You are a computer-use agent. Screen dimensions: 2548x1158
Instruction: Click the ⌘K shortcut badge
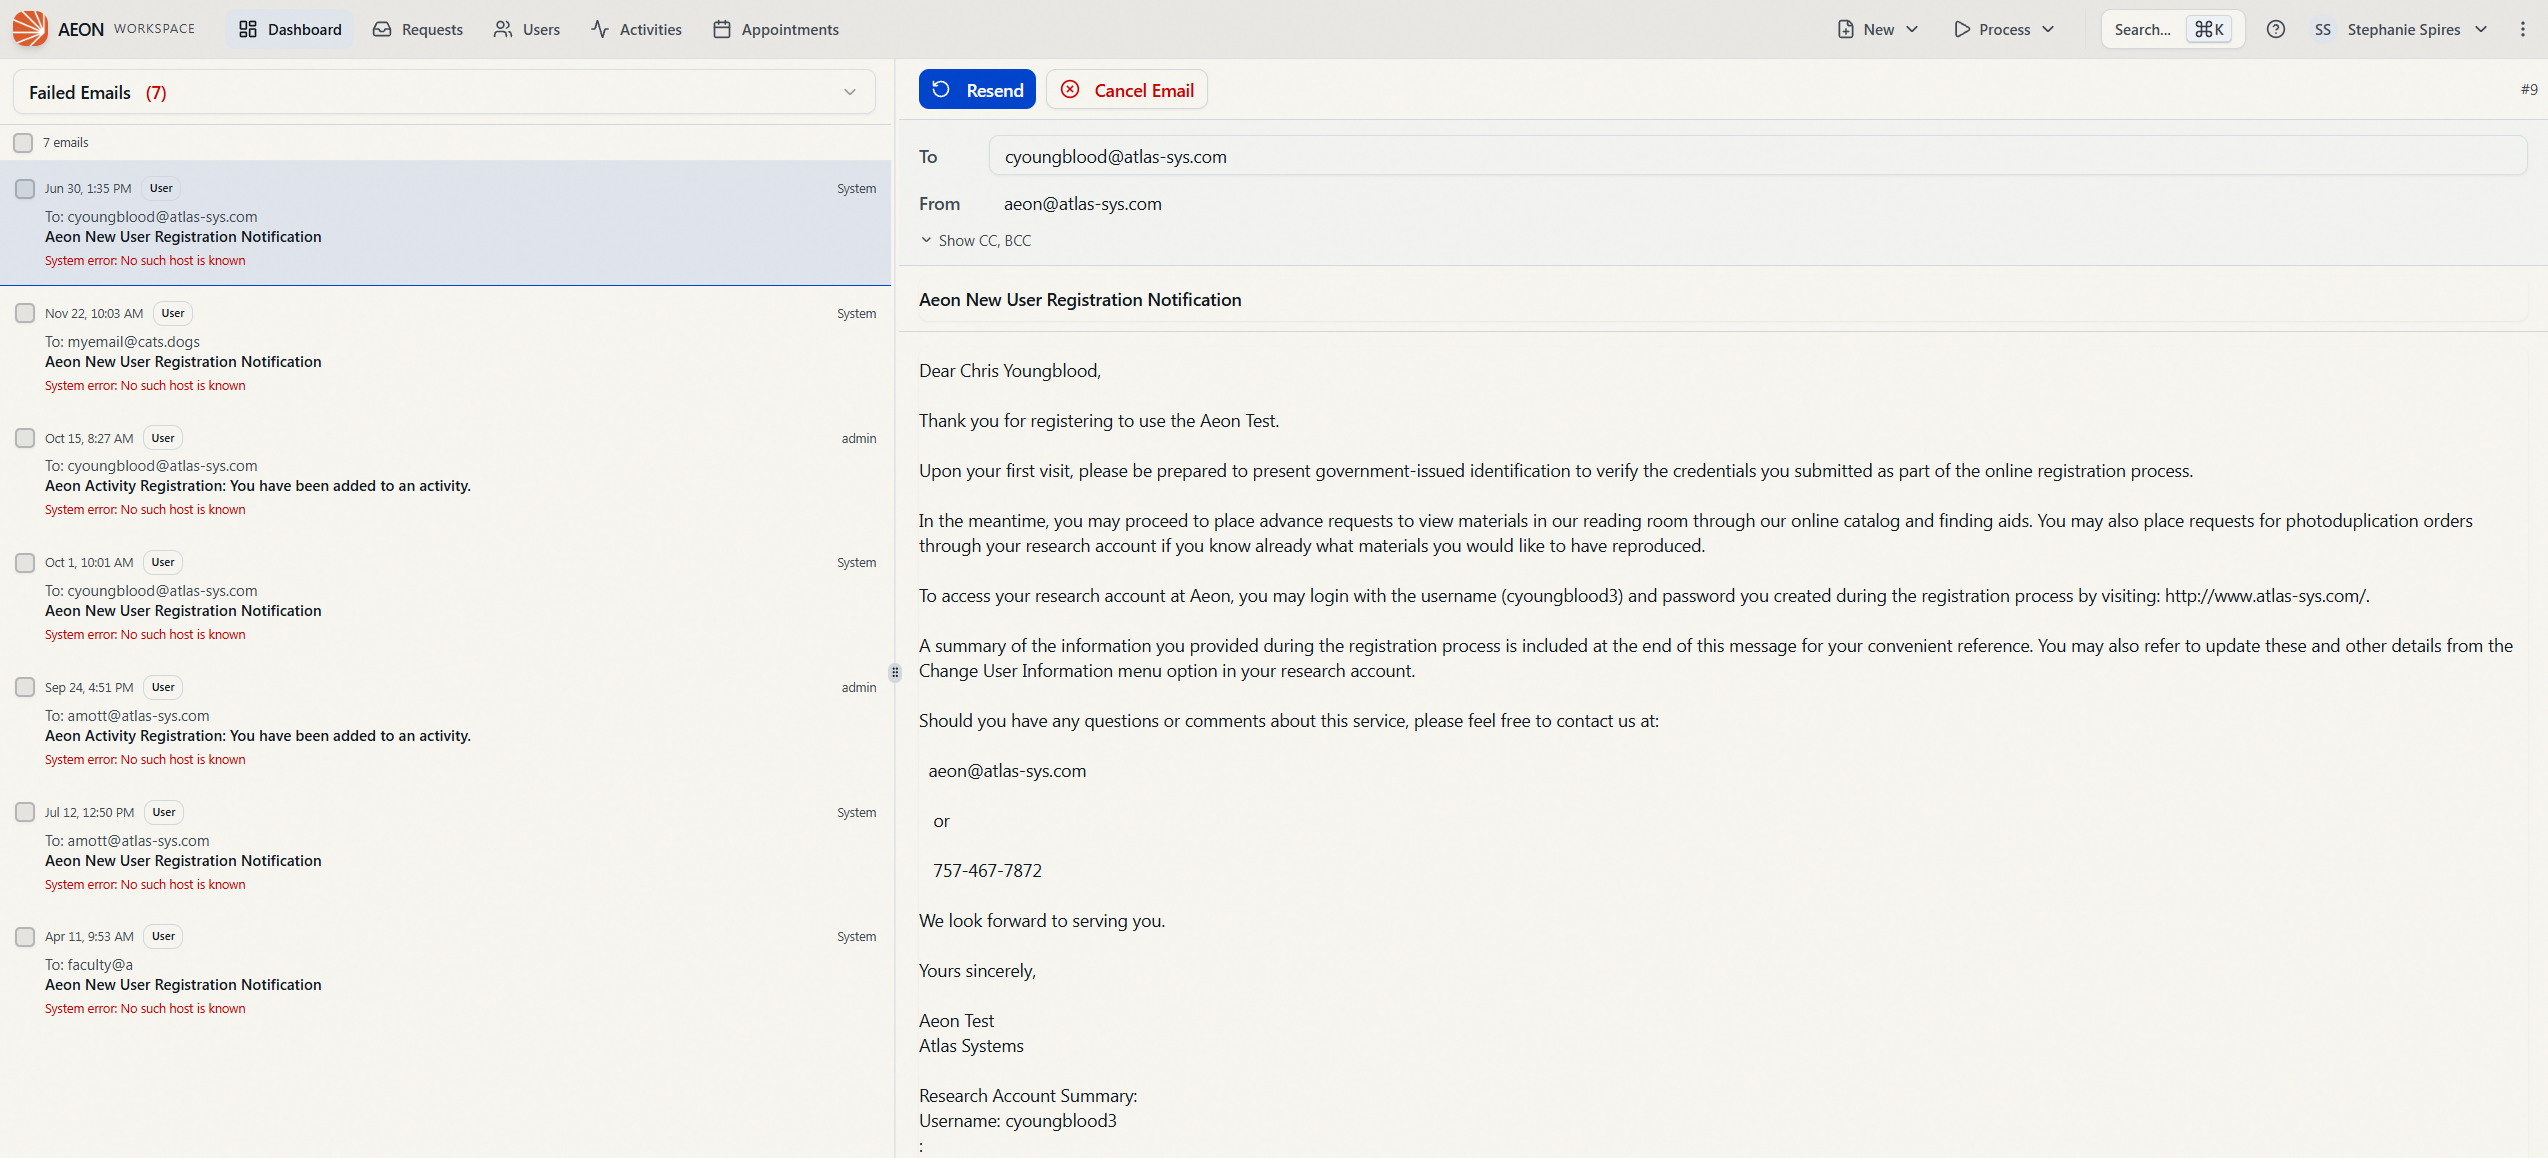(x=2209, y=29)
